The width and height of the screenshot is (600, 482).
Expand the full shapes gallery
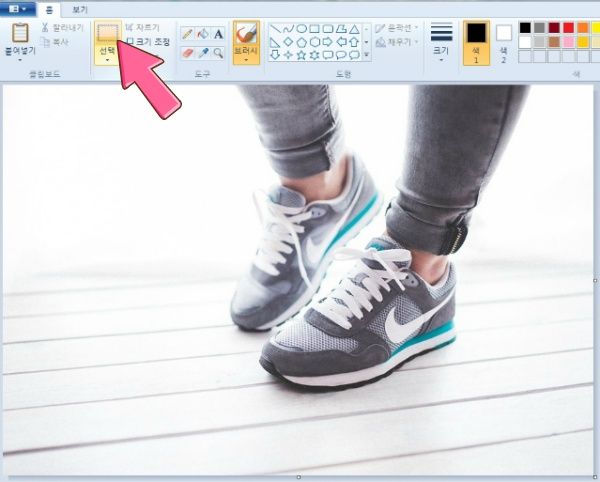pyautogui.click(x=367, y=55)
